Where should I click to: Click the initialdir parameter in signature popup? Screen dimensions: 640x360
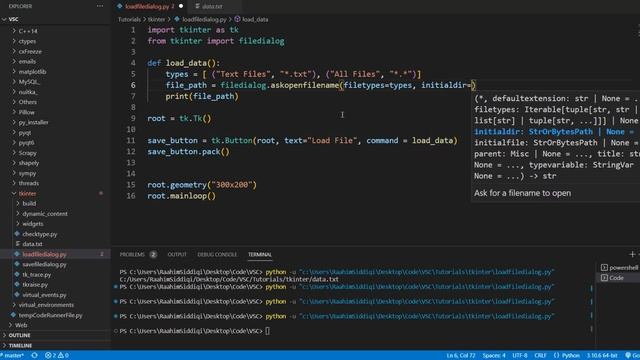pyautogui.click(x=554, y=132)
